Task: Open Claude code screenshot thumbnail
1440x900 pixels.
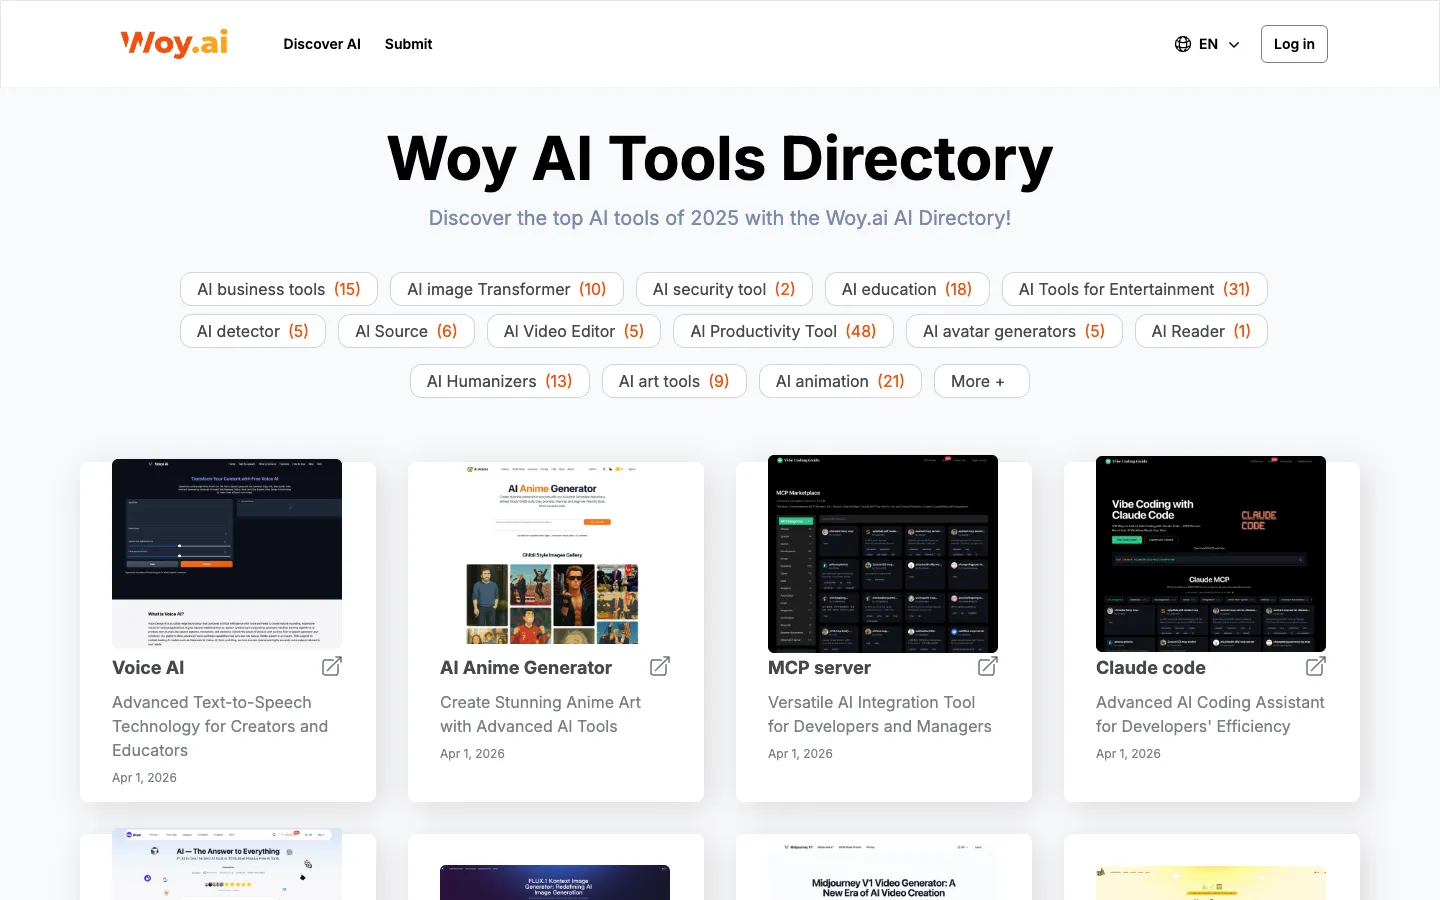Action: click(1211, 553)
